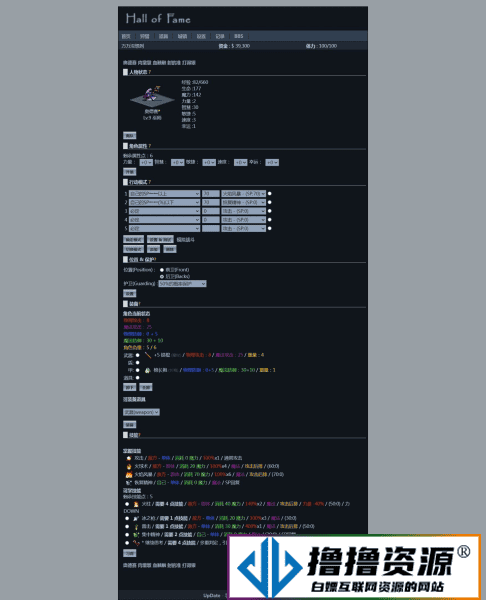Click the help question mark beside the action pattern header

[150, 182]
